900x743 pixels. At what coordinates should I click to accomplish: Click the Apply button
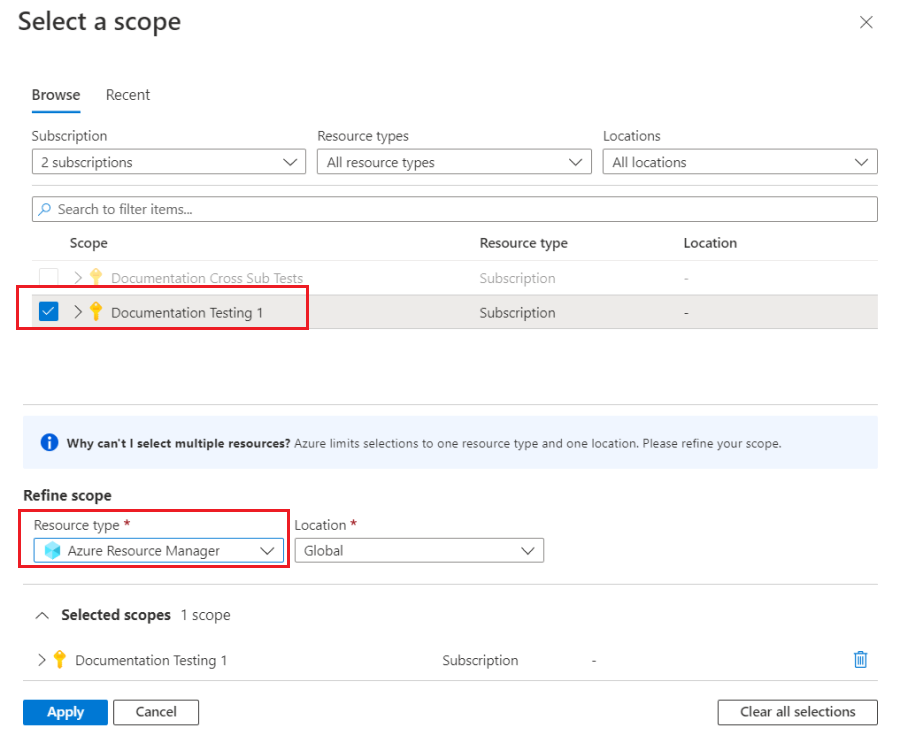coord(65,712)
